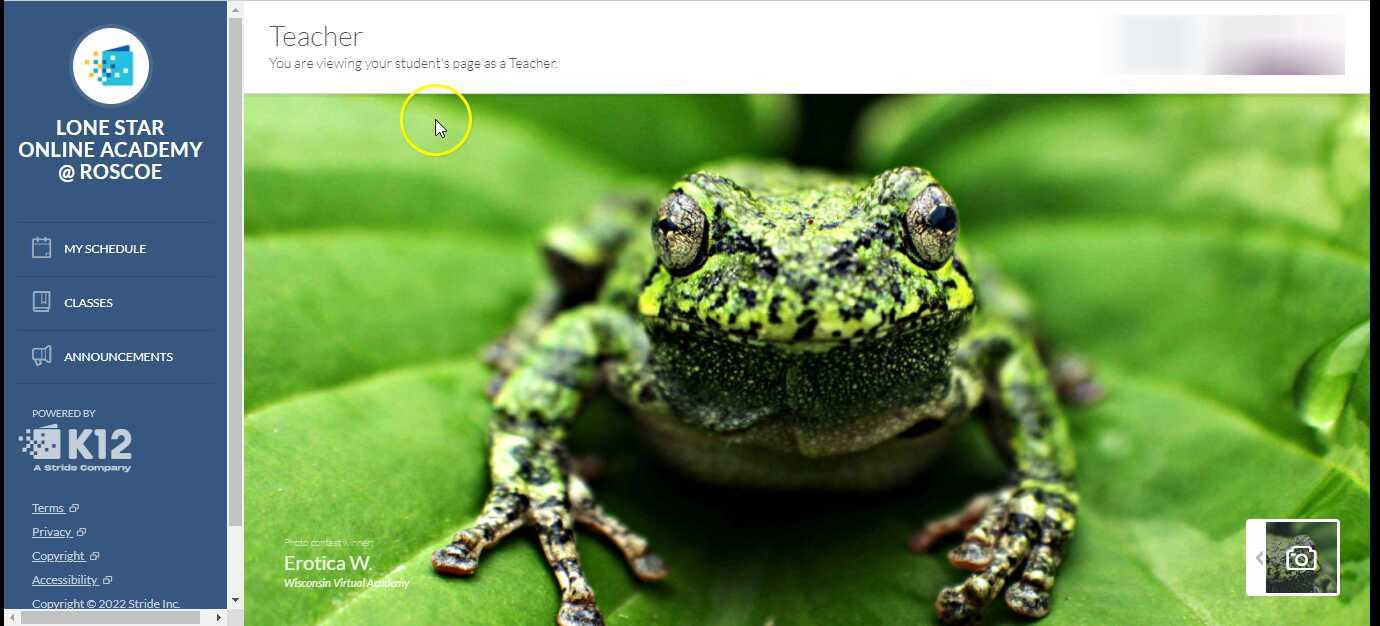Click the sidebar scrollbar up arrow
The image size is (1380, 626).
(235, 10)
